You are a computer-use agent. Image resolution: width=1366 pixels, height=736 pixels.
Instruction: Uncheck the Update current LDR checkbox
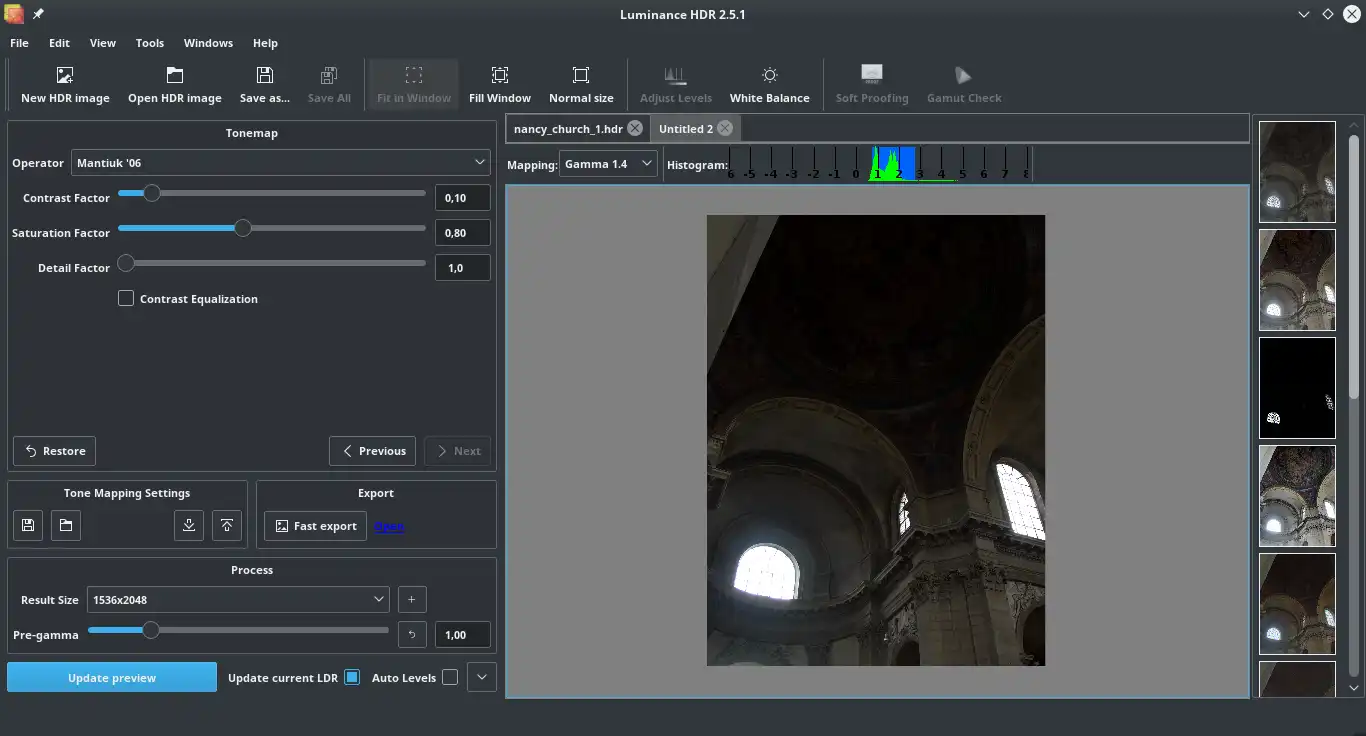pos(352,677)
